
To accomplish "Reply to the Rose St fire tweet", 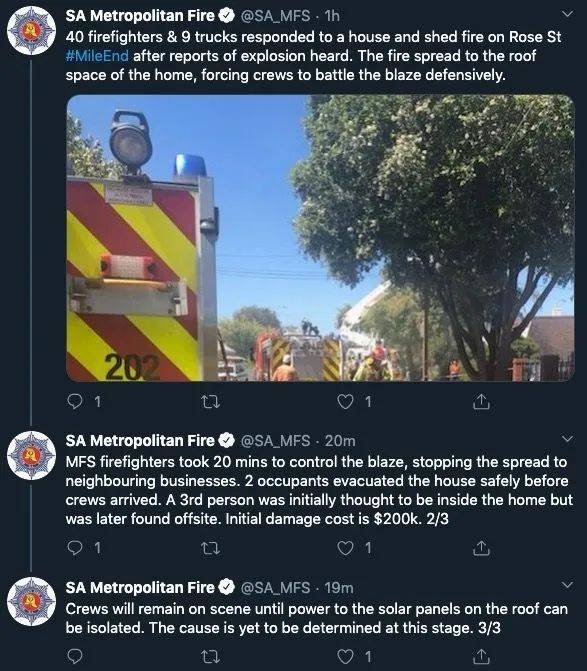I will [75, 401].
